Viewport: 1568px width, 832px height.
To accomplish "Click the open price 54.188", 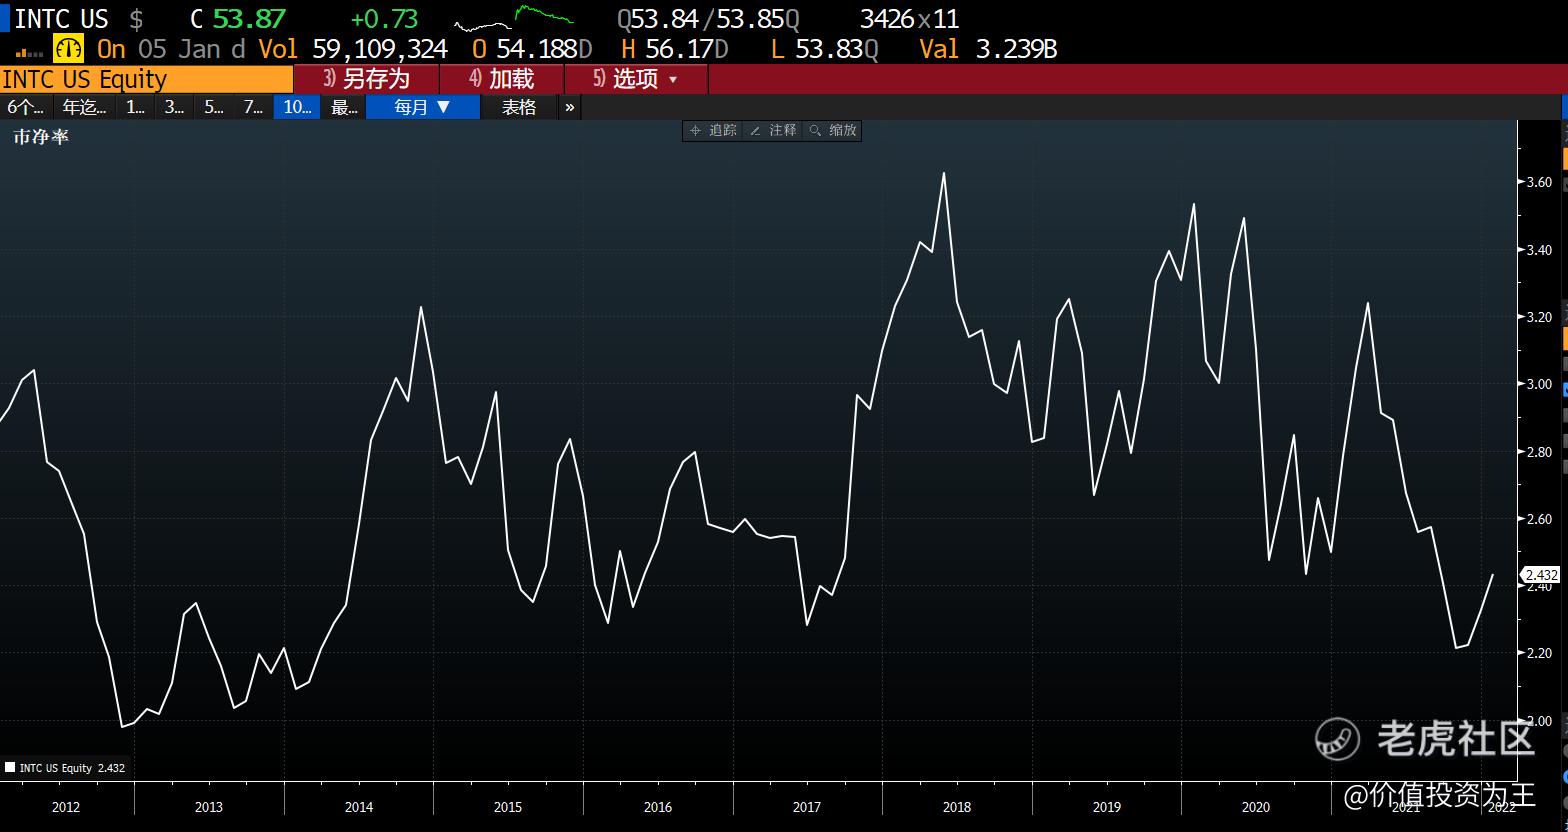I will (x=536, y=49).
